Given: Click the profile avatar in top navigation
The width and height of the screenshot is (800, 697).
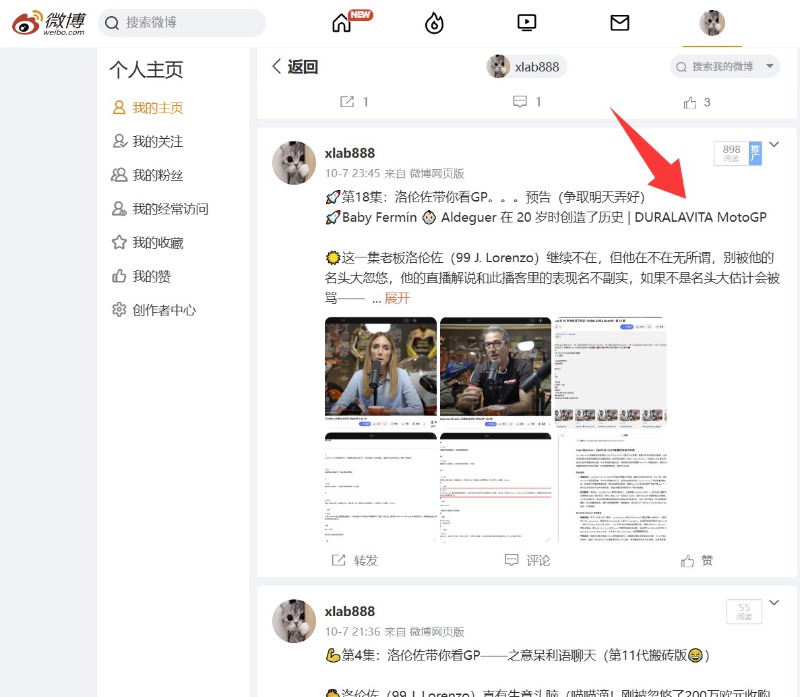Looking at the screenshot, I should tap(712, 23).
